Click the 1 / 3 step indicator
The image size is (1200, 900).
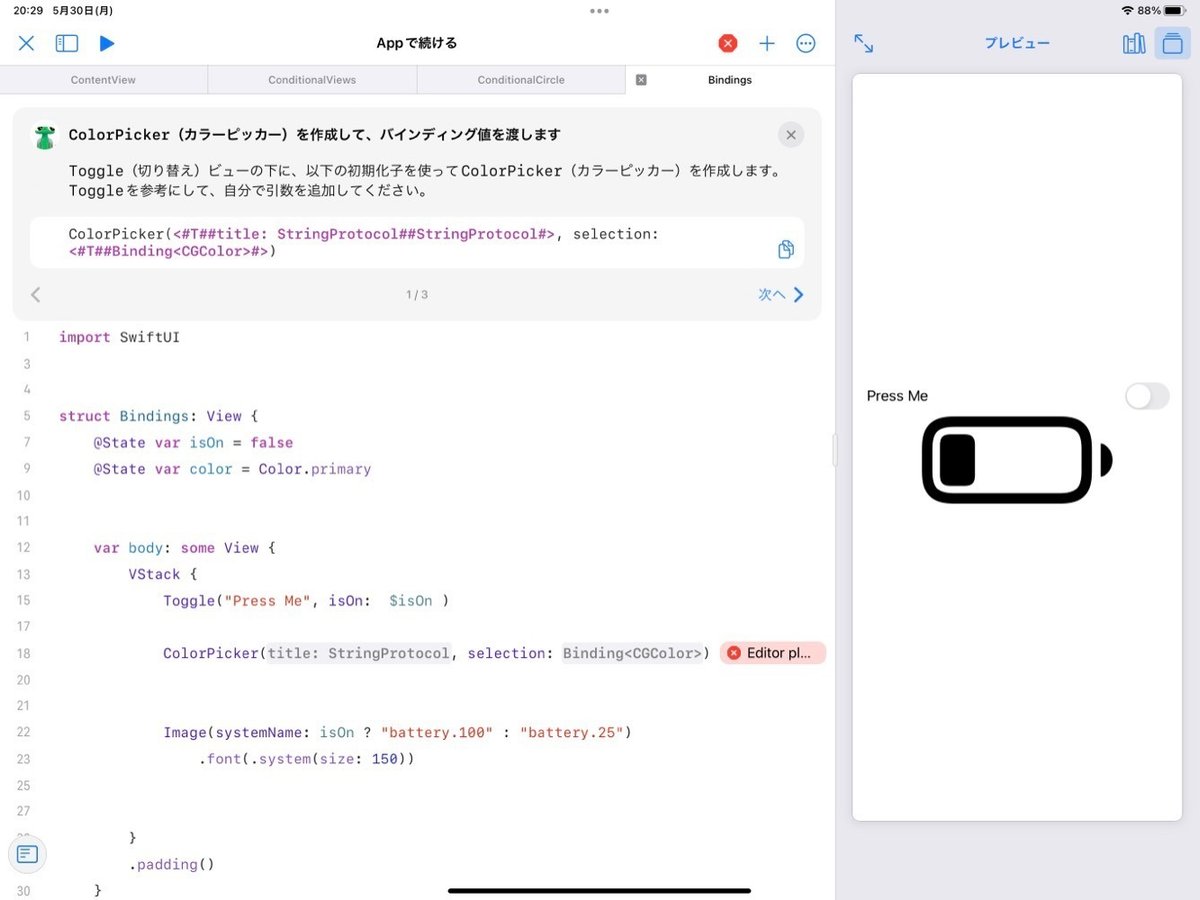coord(417,295)
